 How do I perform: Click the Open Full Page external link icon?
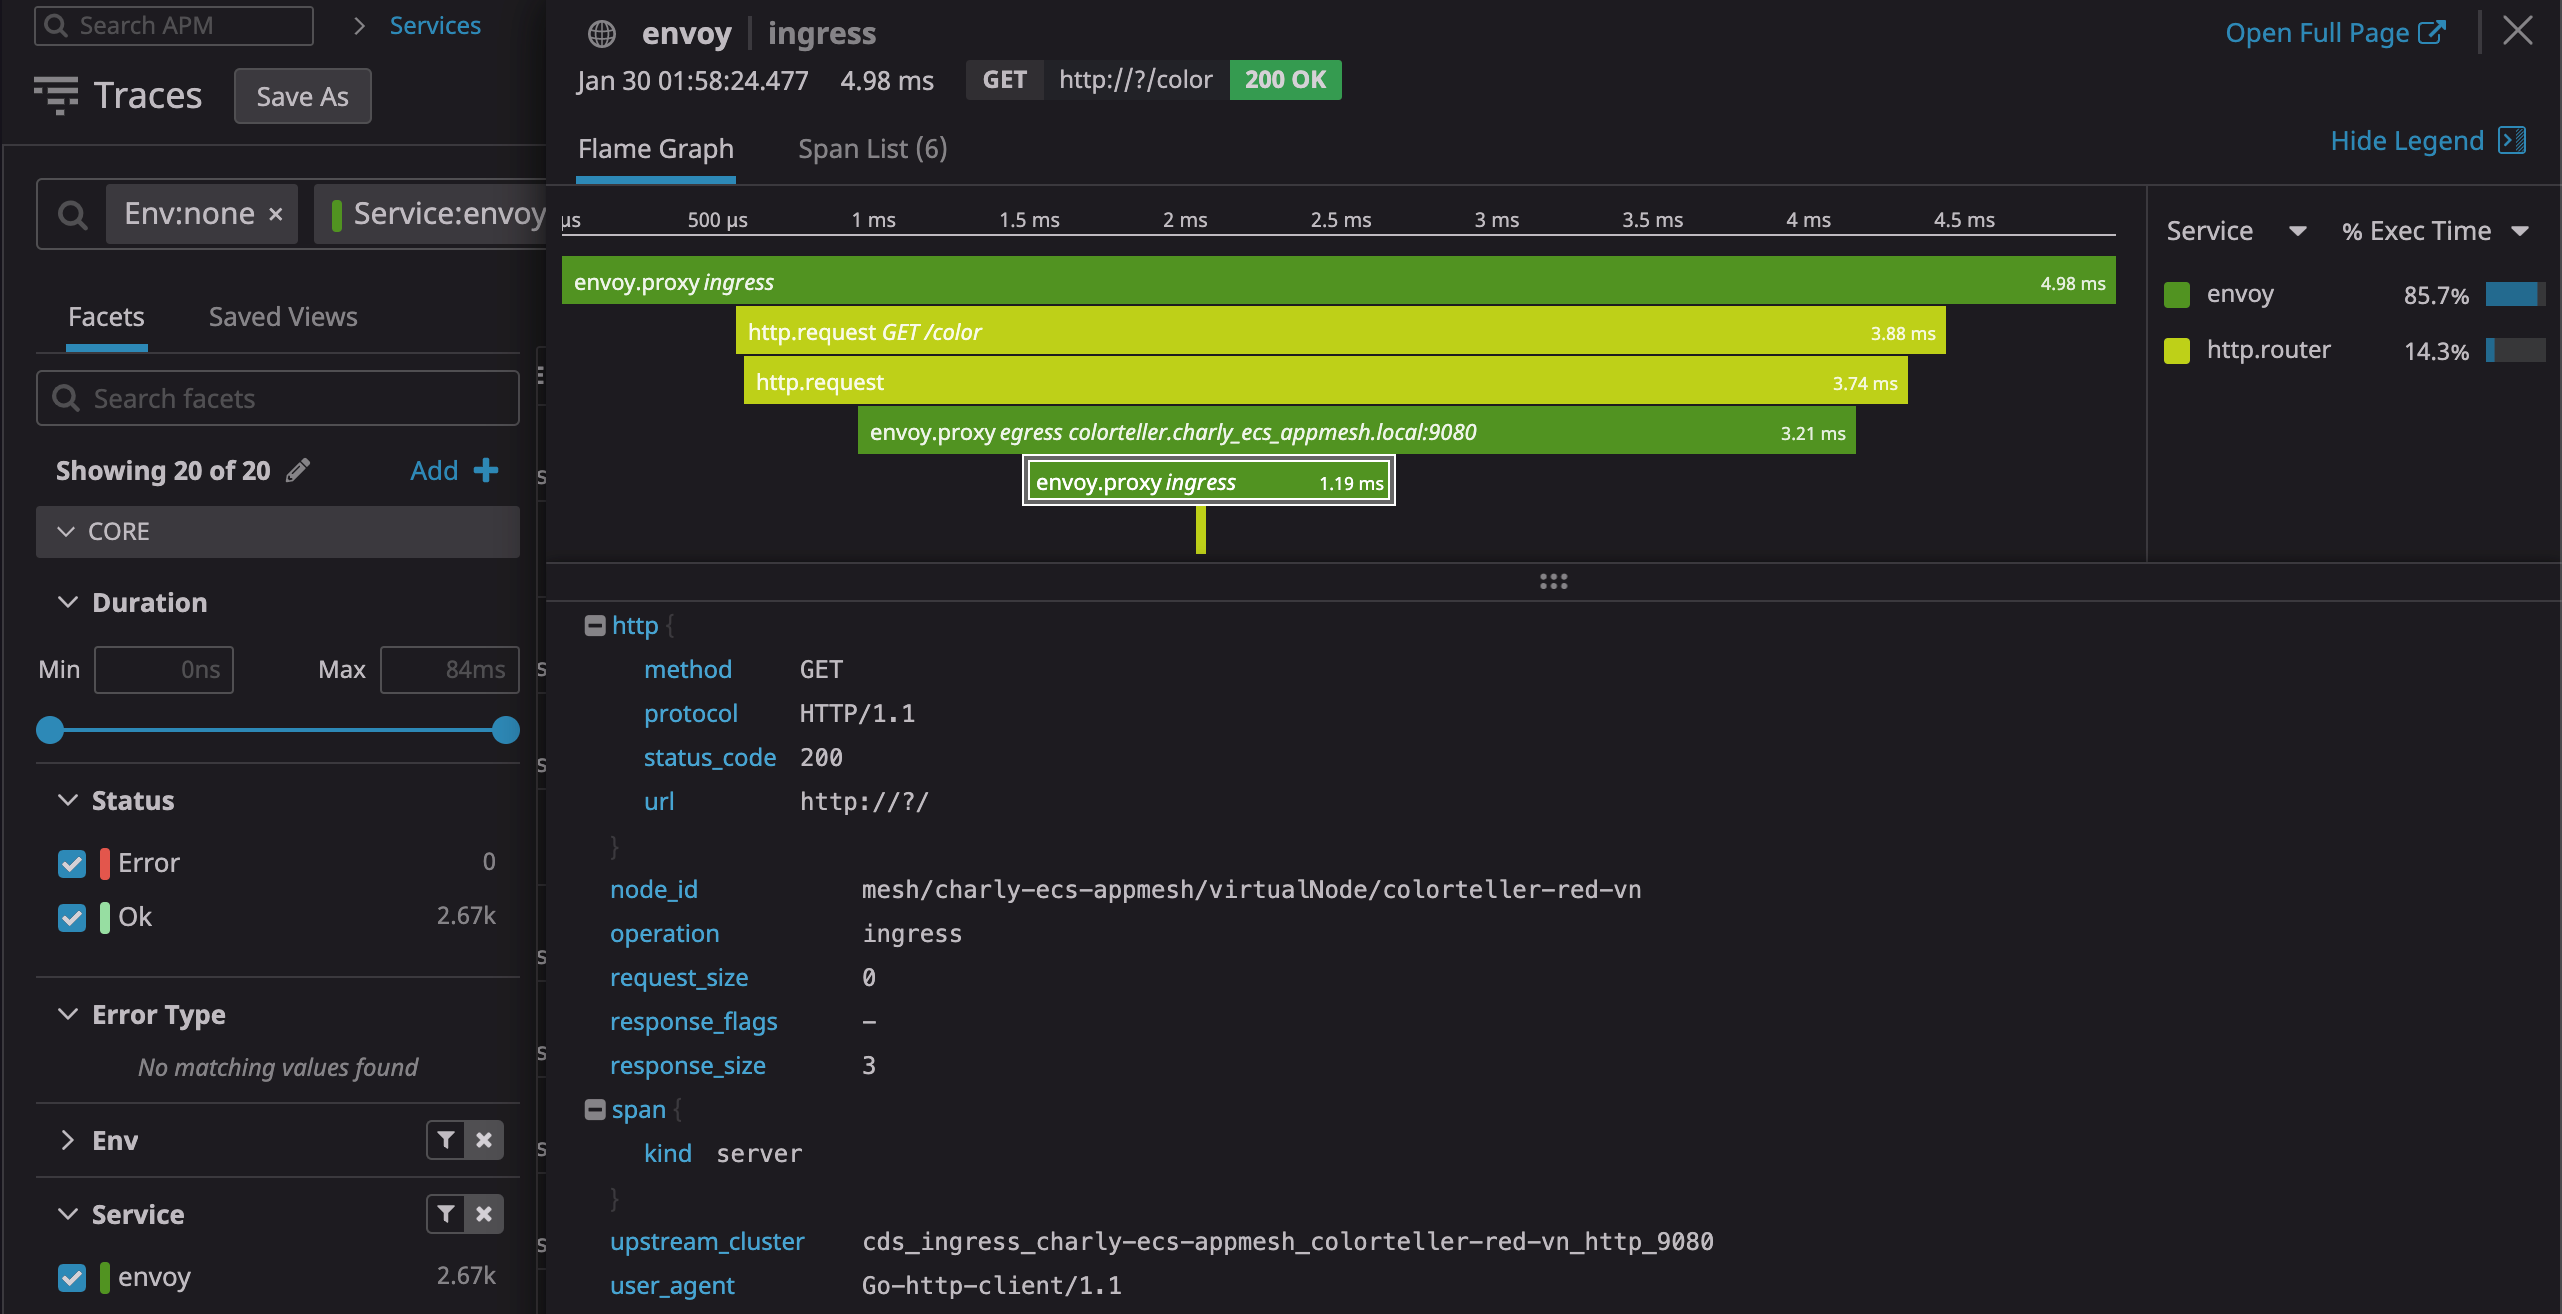point(2431,33)
